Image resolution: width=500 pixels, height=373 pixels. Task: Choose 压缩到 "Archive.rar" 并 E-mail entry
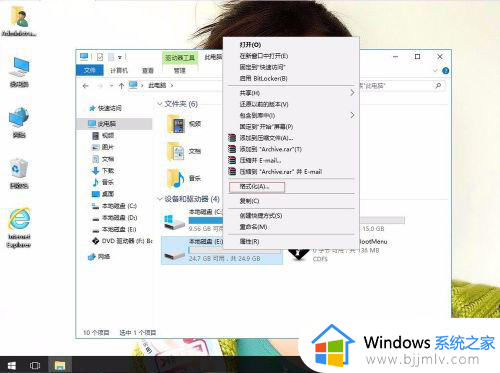click(281, 172)
